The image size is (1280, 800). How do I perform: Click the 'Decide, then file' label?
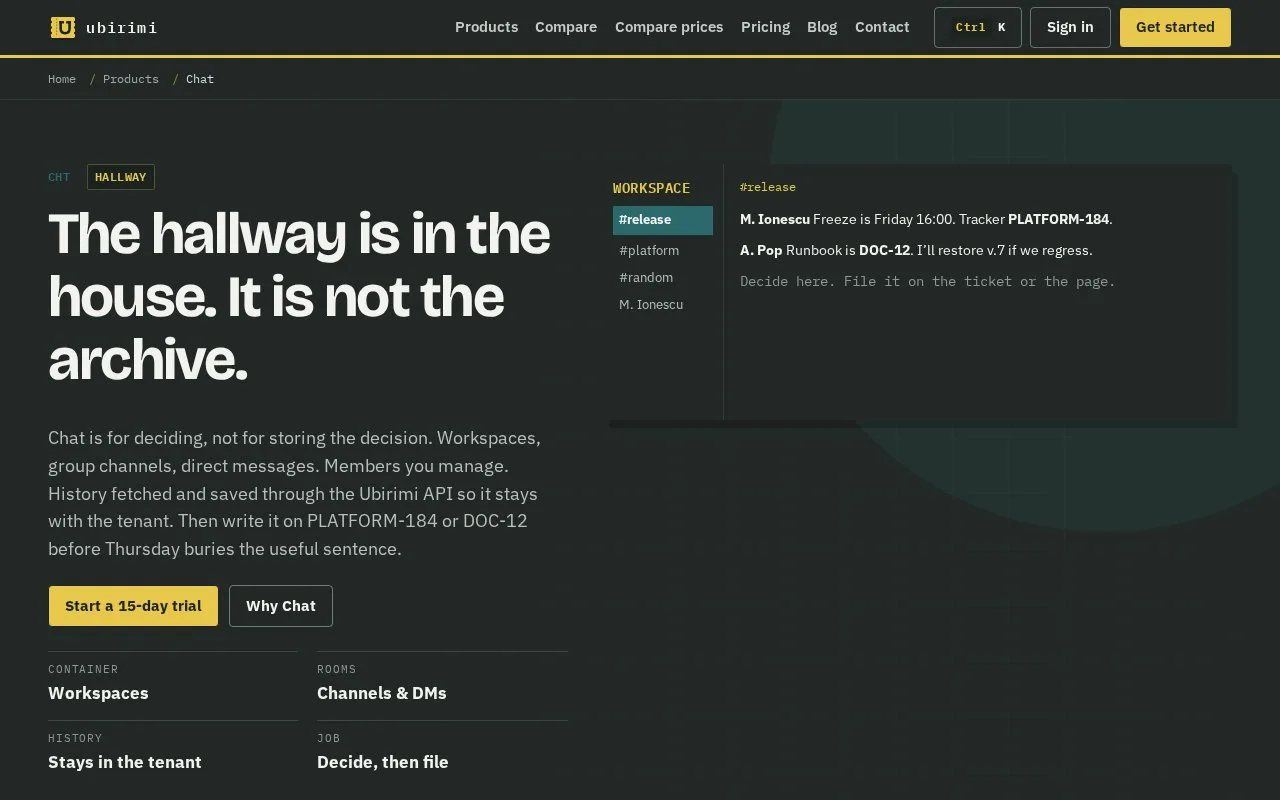(x=383, y=762)
